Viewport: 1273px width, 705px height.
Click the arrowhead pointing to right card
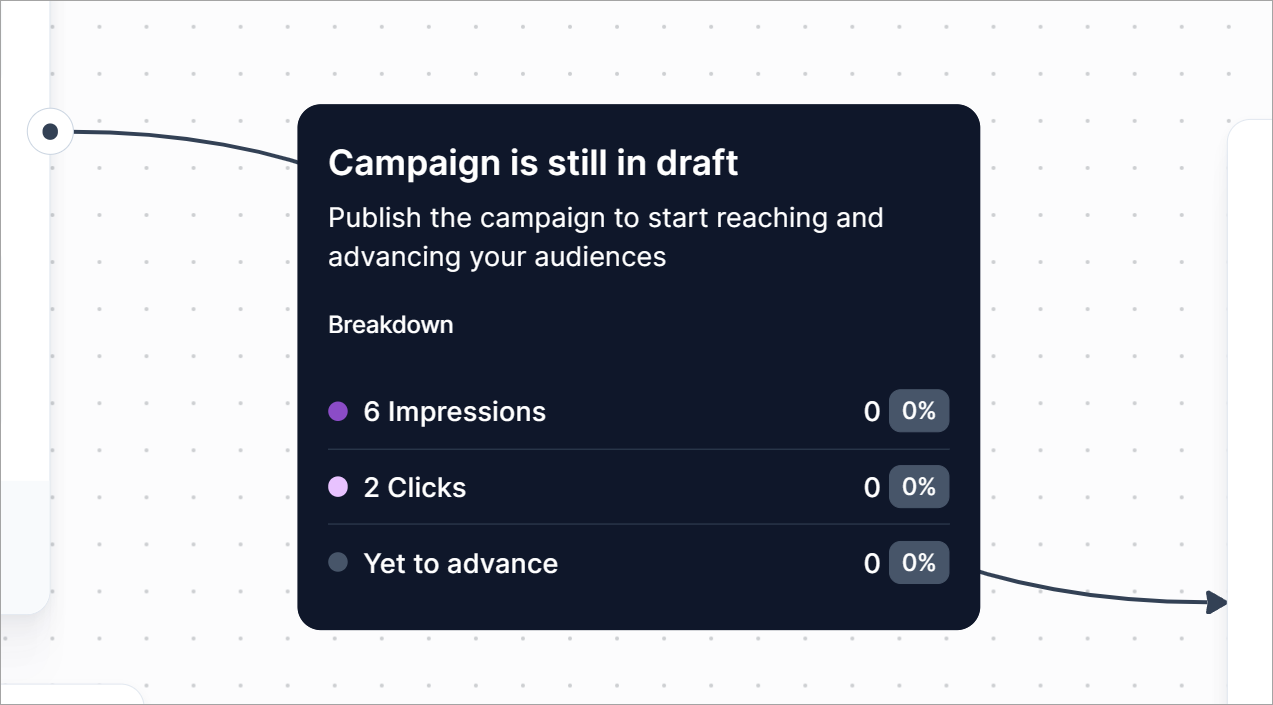(x=1216, y=602)
